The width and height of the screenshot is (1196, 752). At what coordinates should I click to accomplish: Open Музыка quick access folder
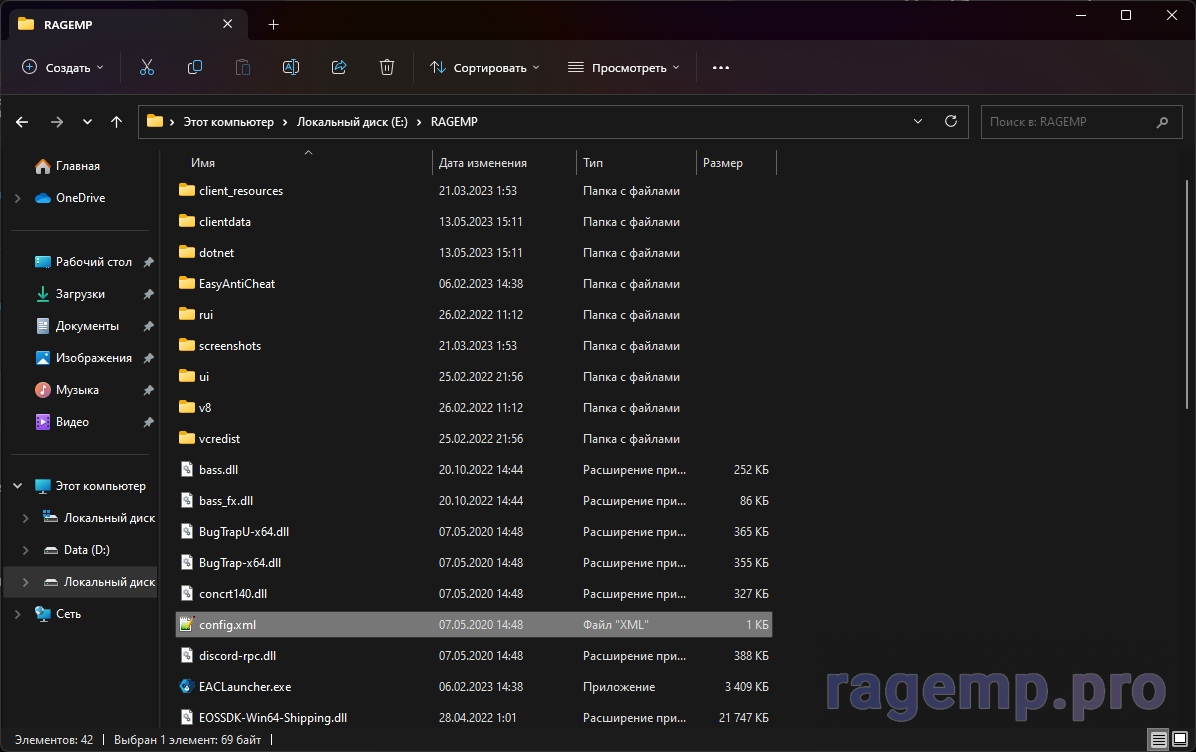[77, 390]
